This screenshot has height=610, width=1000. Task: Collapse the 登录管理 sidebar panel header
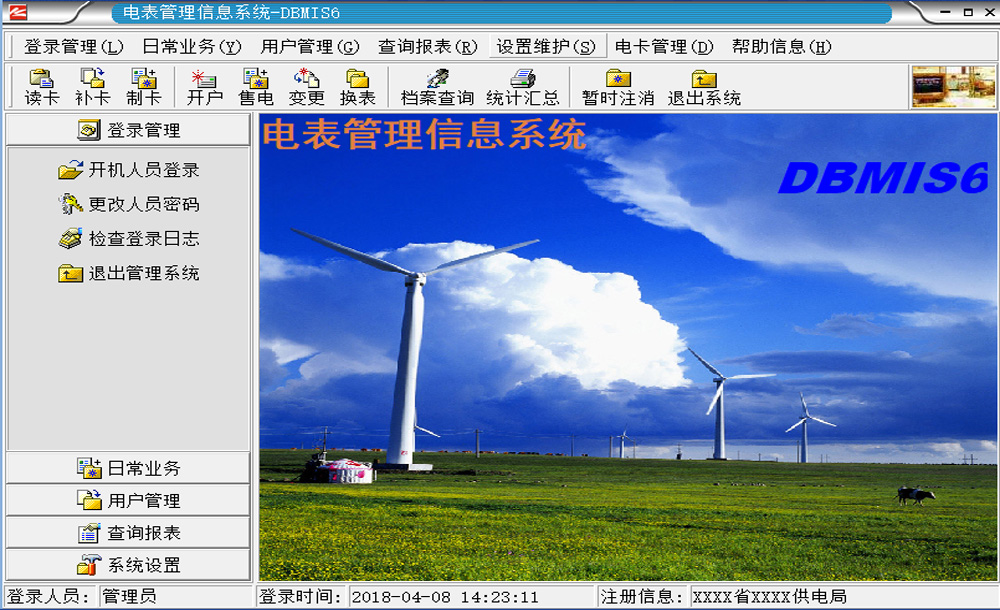coord(128,130)
